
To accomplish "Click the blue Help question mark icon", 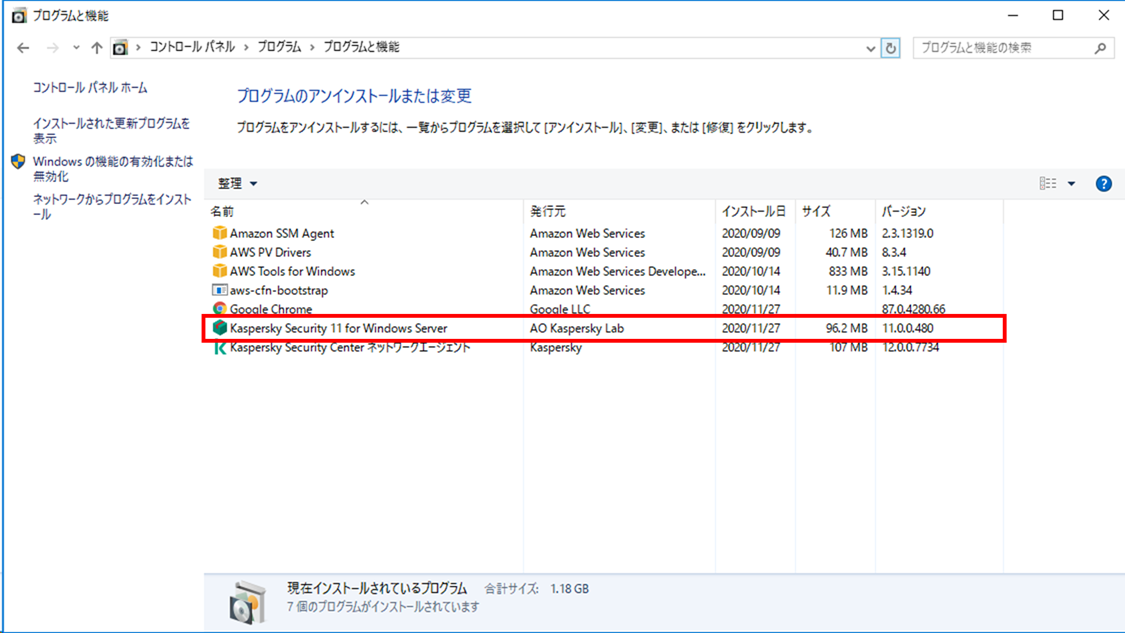I will click(x=1103, y=184).
